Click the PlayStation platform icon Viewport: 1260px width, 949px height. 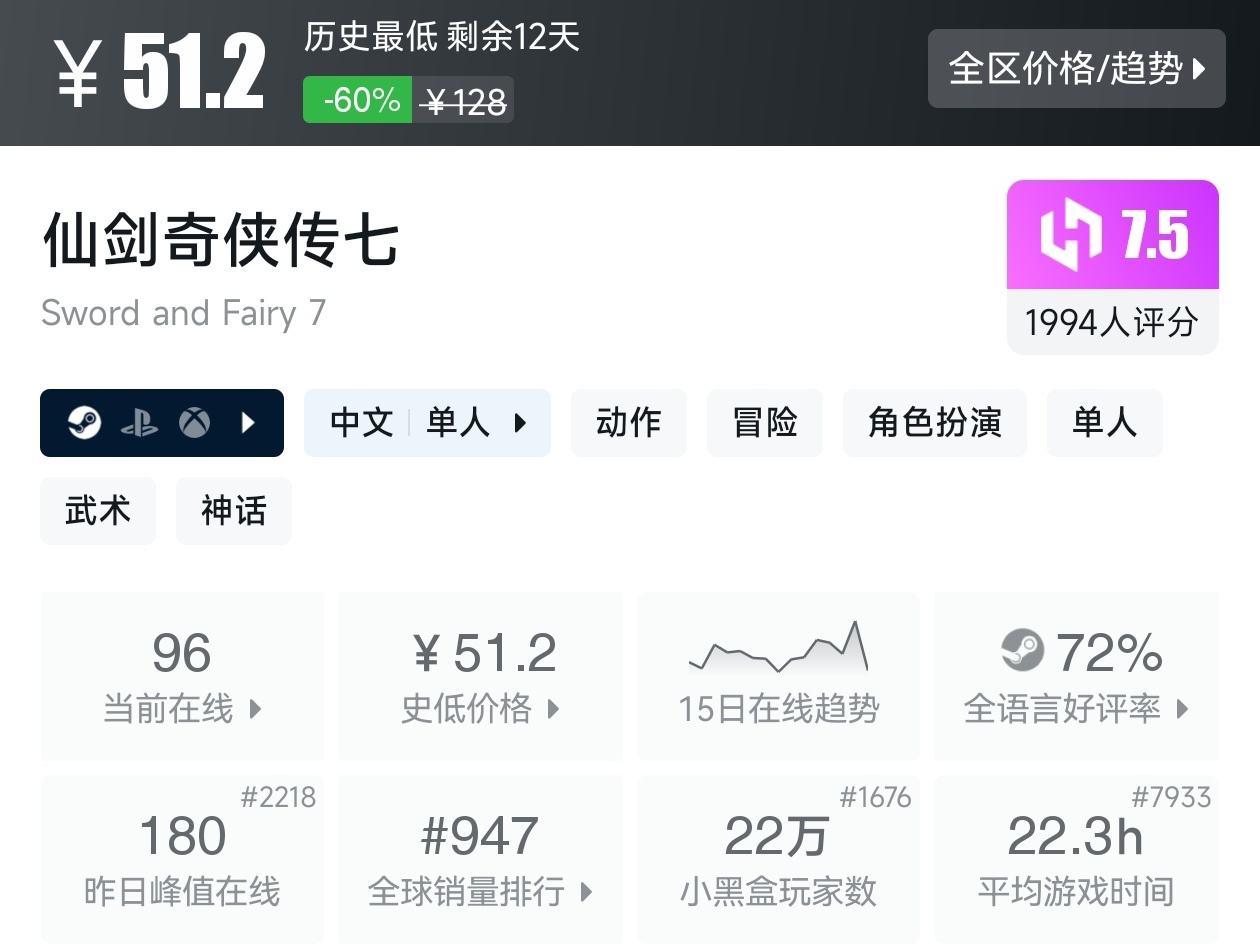139,424
